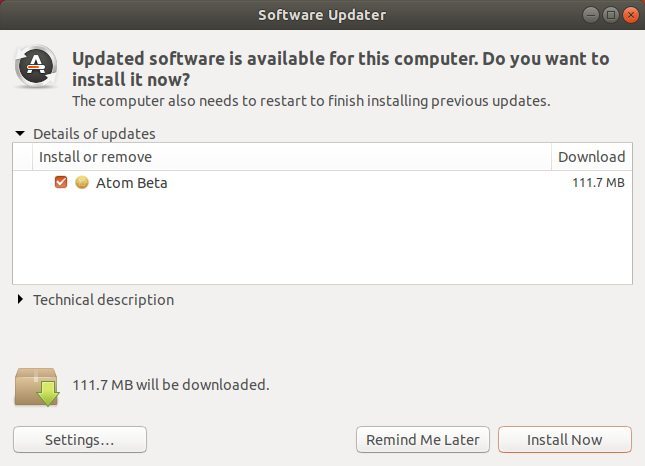645x466 pixels.
Task: Minimize the Software Updater window
Action: tap(591, 15)
